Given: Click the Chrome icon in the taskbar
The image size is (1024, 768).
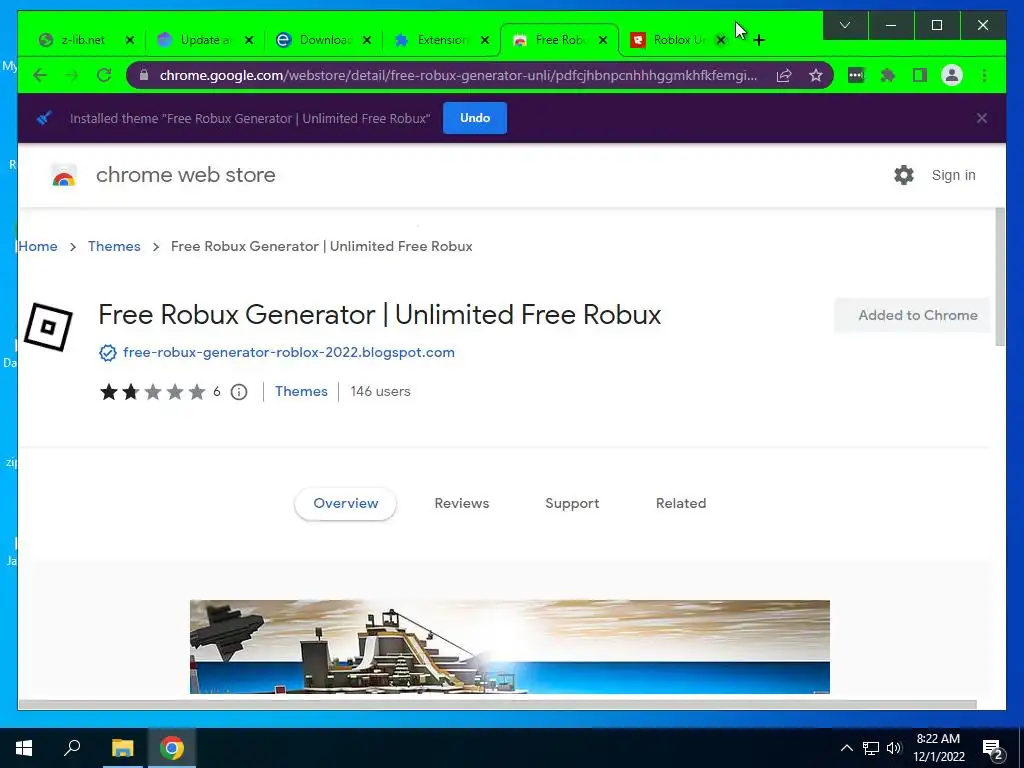Looking at the screenshot, I should 172,748.
